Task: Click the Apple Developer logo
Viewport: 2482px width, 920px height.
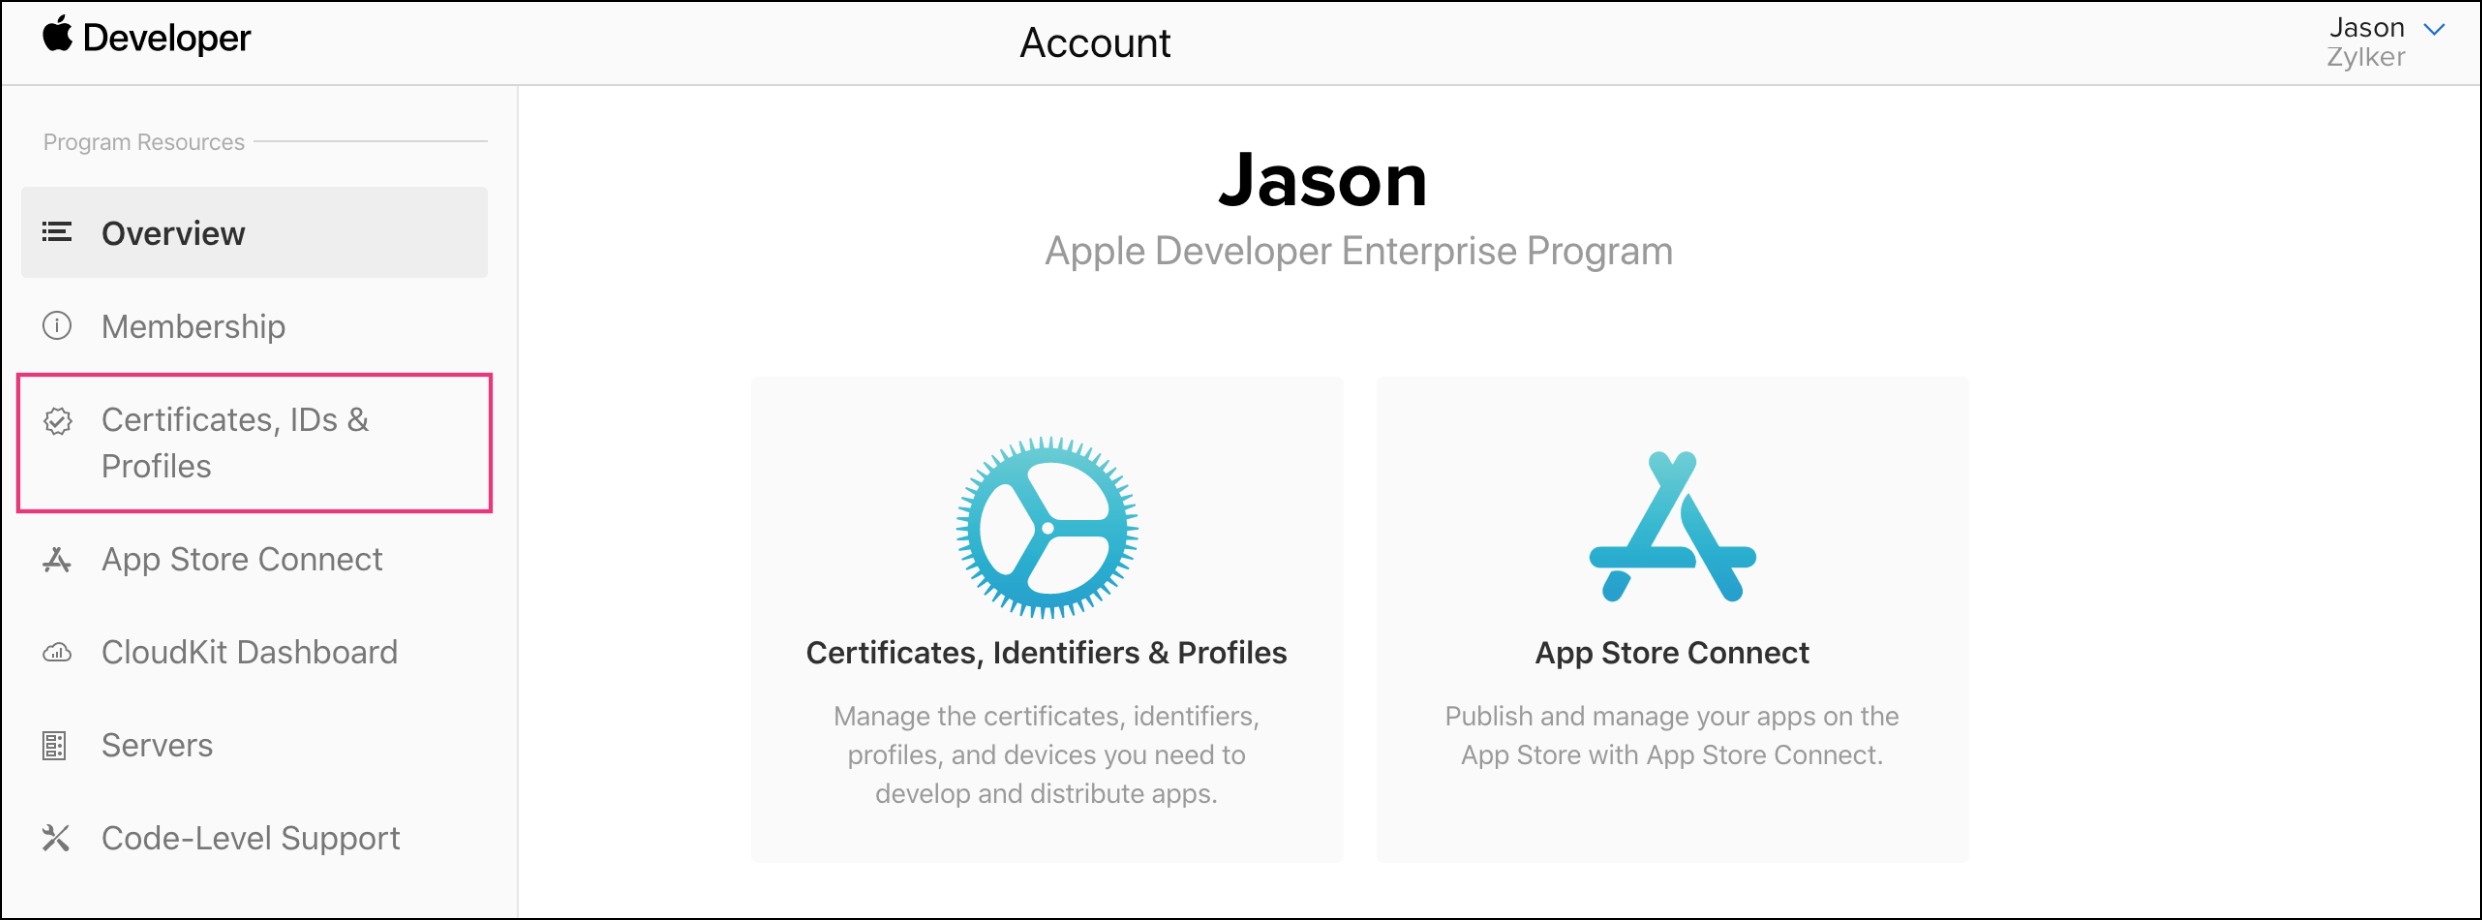Action: pos(146,37)
